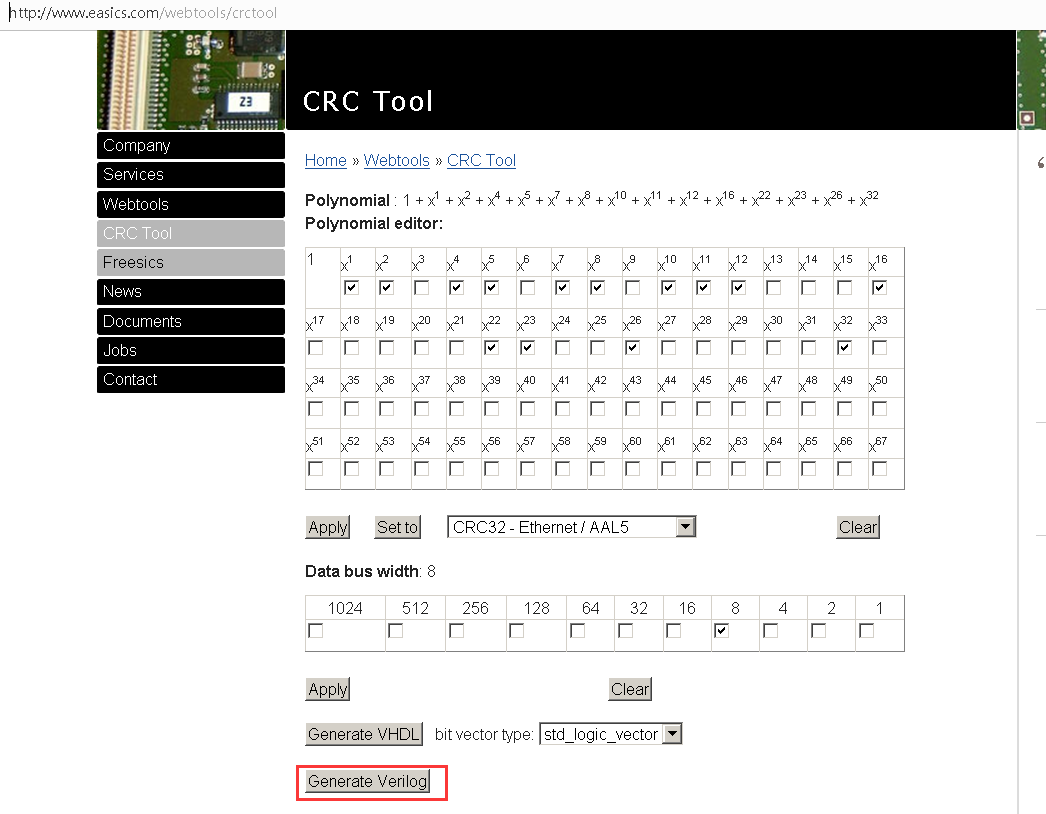Uncheck the x32 polynomial checkbox

pos(844,348)
